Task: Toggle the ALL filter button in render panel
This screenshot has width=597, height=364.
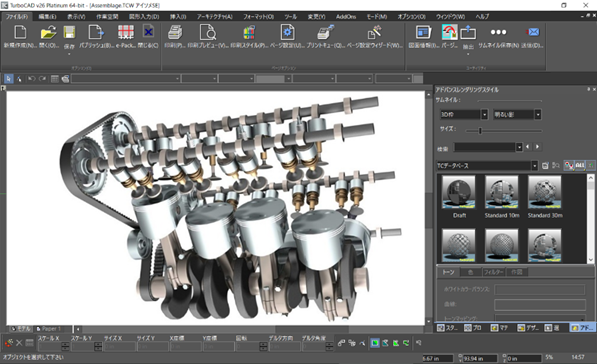Action: coord(579,165)
